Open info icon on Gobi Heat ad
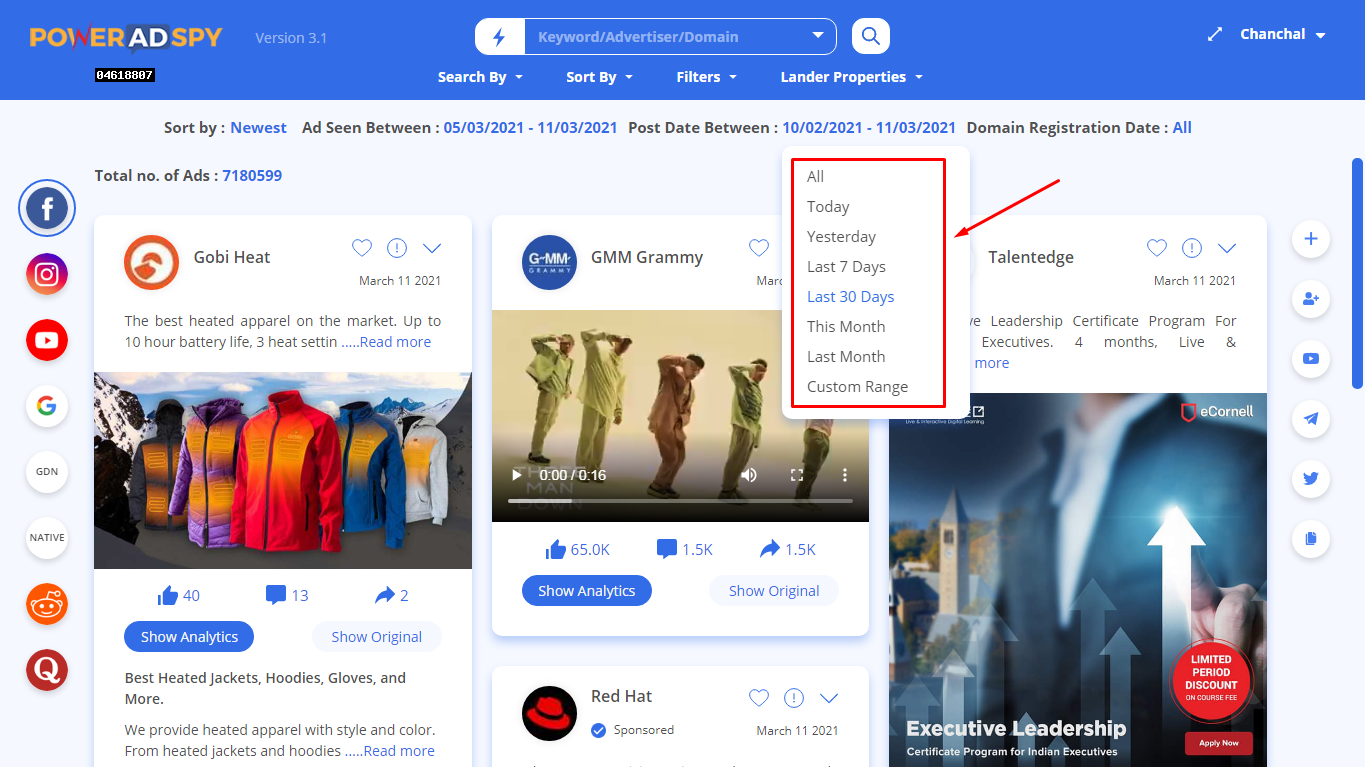This screenshot has height=767, width=1365. pyautogui.click(x=397, y=248)
